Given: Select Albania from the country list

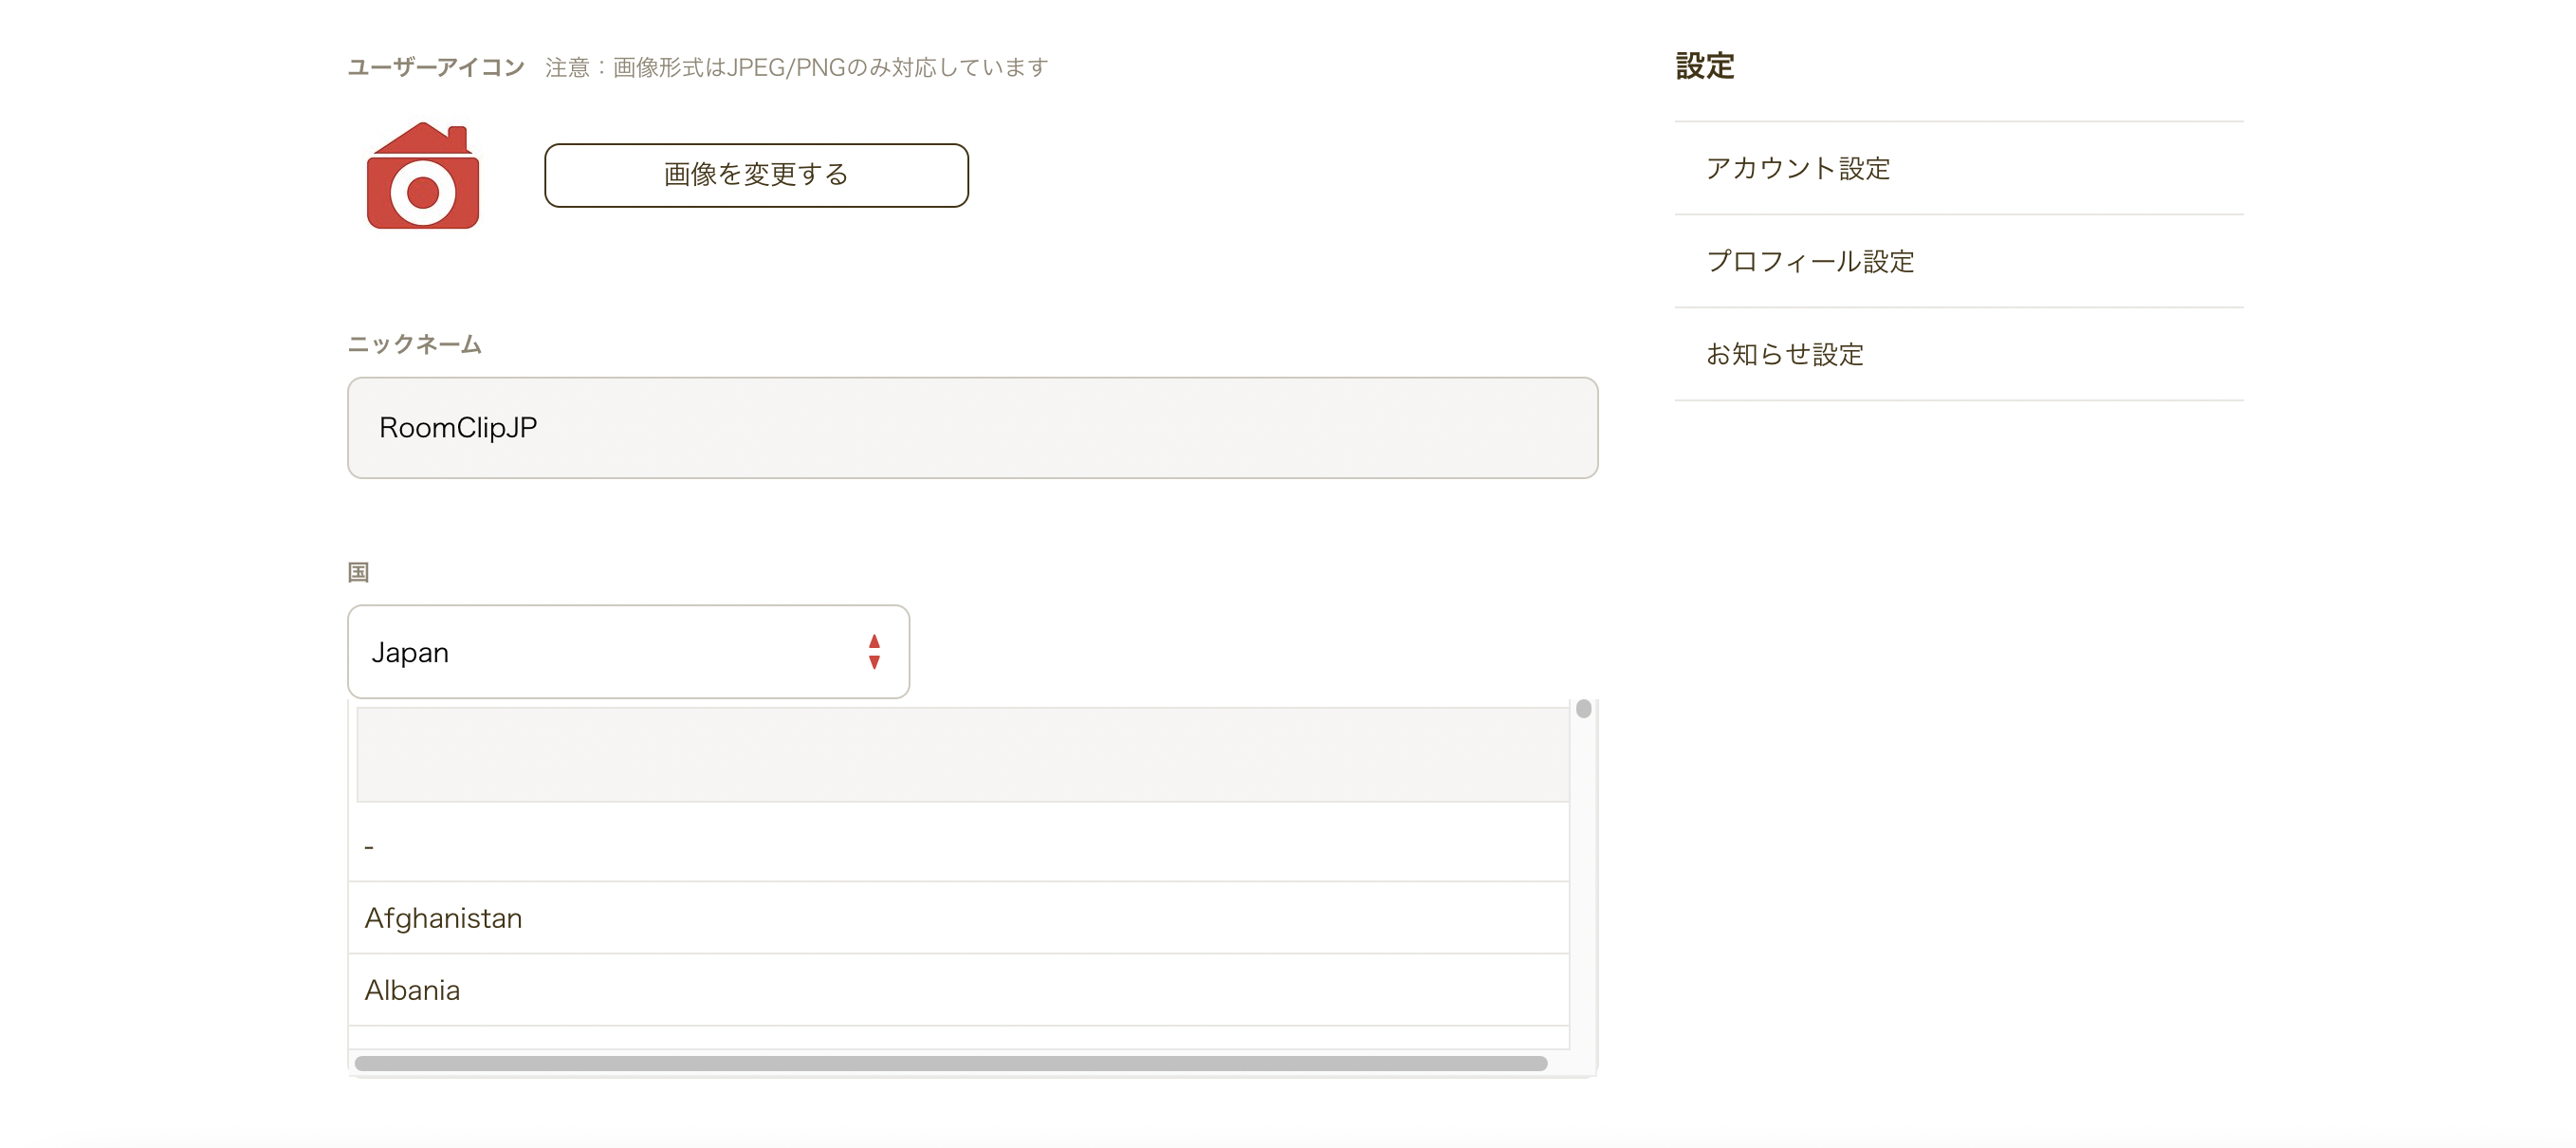Looking at the screenshot, I should point(958,990).
